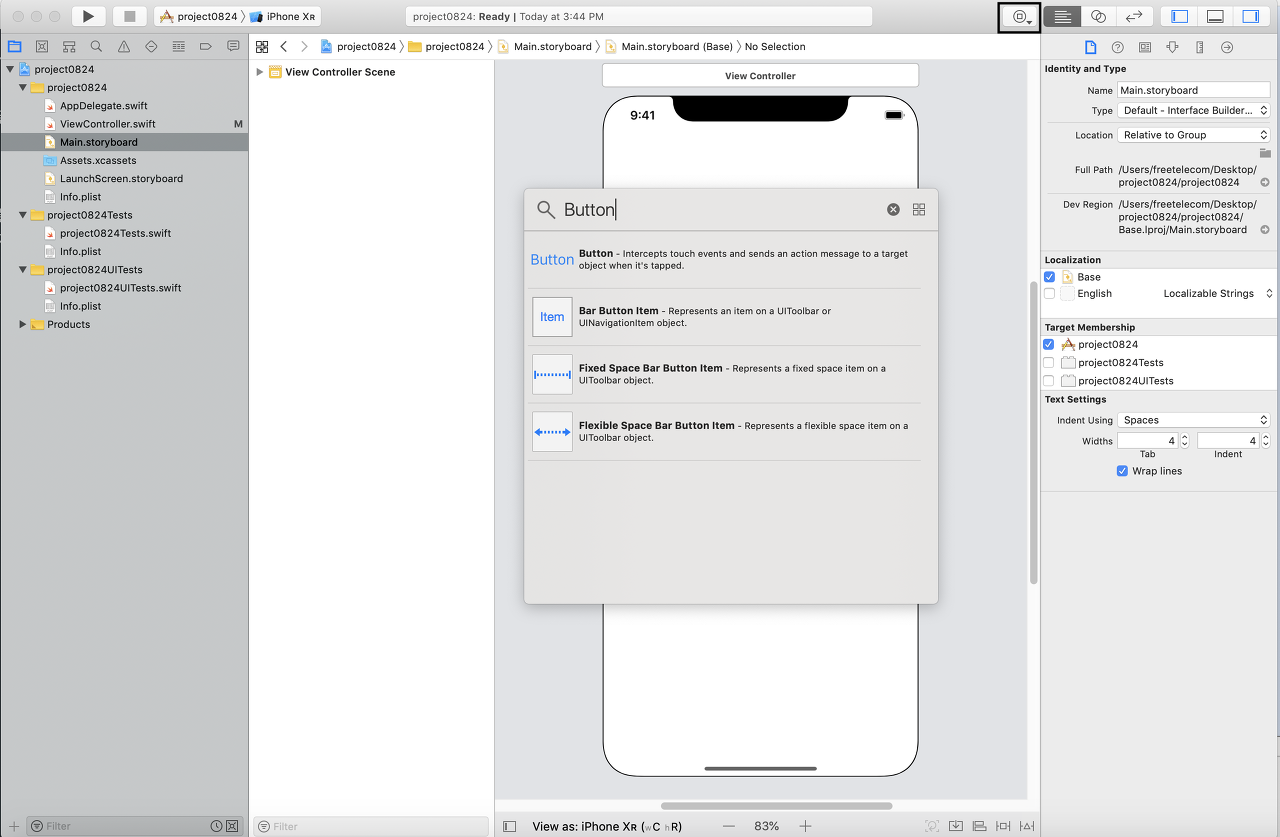Open the Location Relative to Group dropdown
This screenshot has width=1280, height=837.
click(1194, 135)
